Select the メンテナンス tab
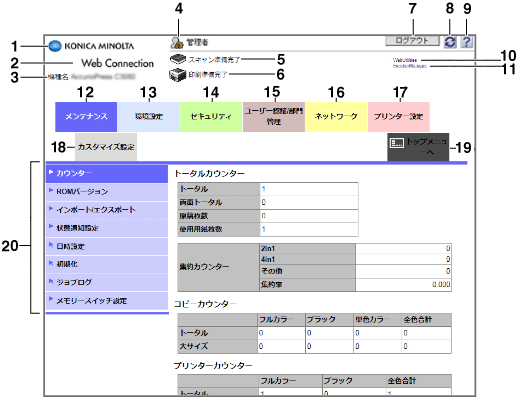This screenshot has width=517, height=397. [86, 117]
